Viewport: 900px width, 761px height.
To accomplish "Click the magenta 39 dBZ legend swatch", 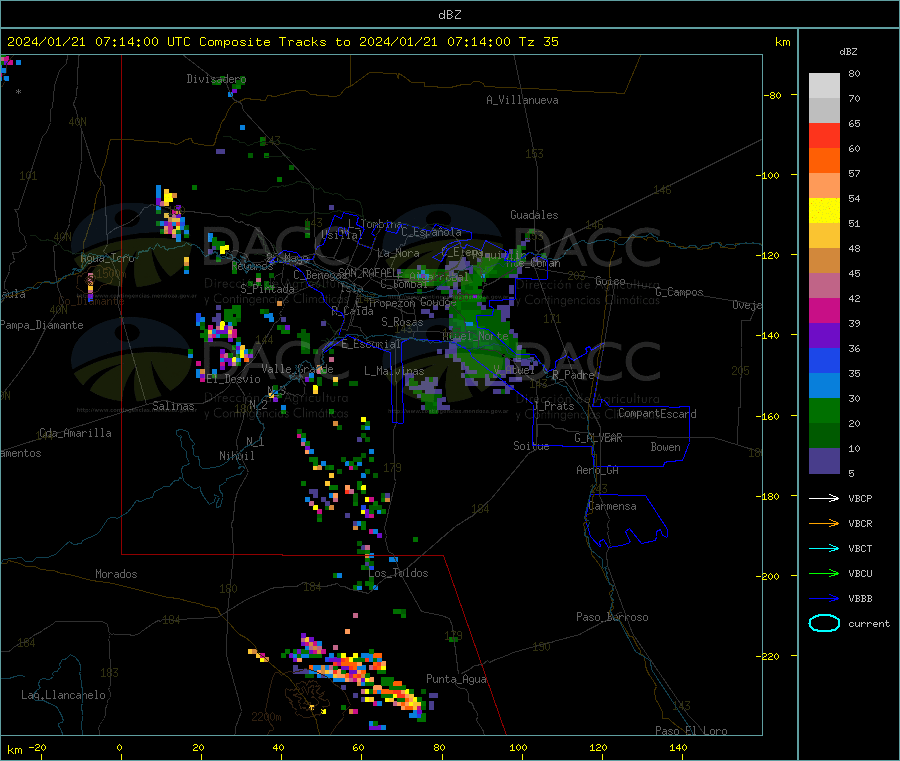I will click(824, 310).
